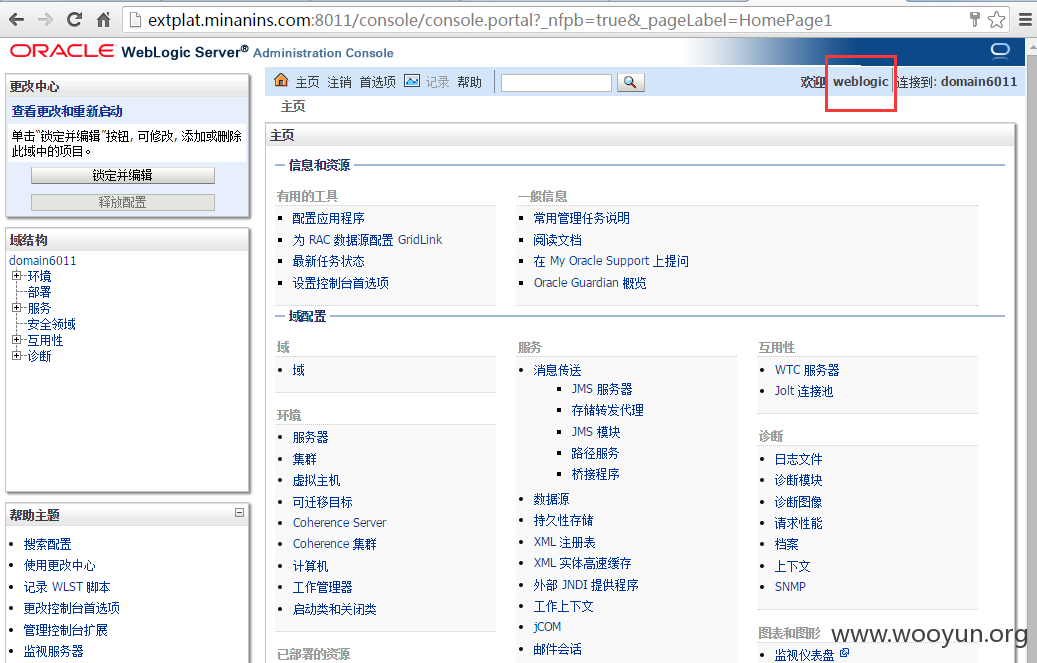The image size is (1037, 663).
Task: Minimize the 帮助主题 panel
Action: pyautogui.click(x=239, y=513)
